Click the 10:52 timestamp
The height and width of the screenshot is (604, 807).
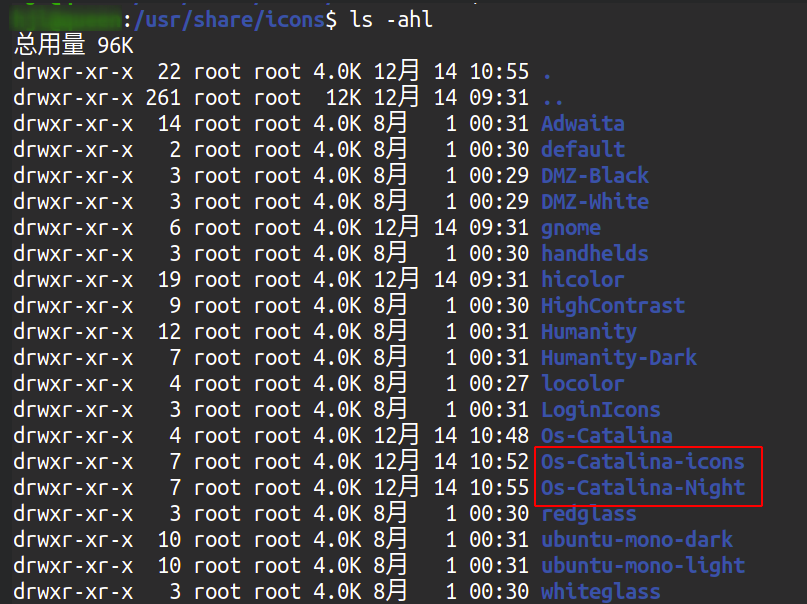tap(499, 461)
